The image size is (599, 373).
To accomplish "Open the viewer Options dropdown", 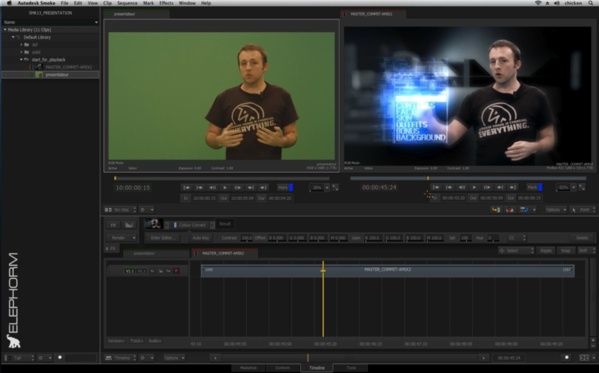I will pos(555,210).
